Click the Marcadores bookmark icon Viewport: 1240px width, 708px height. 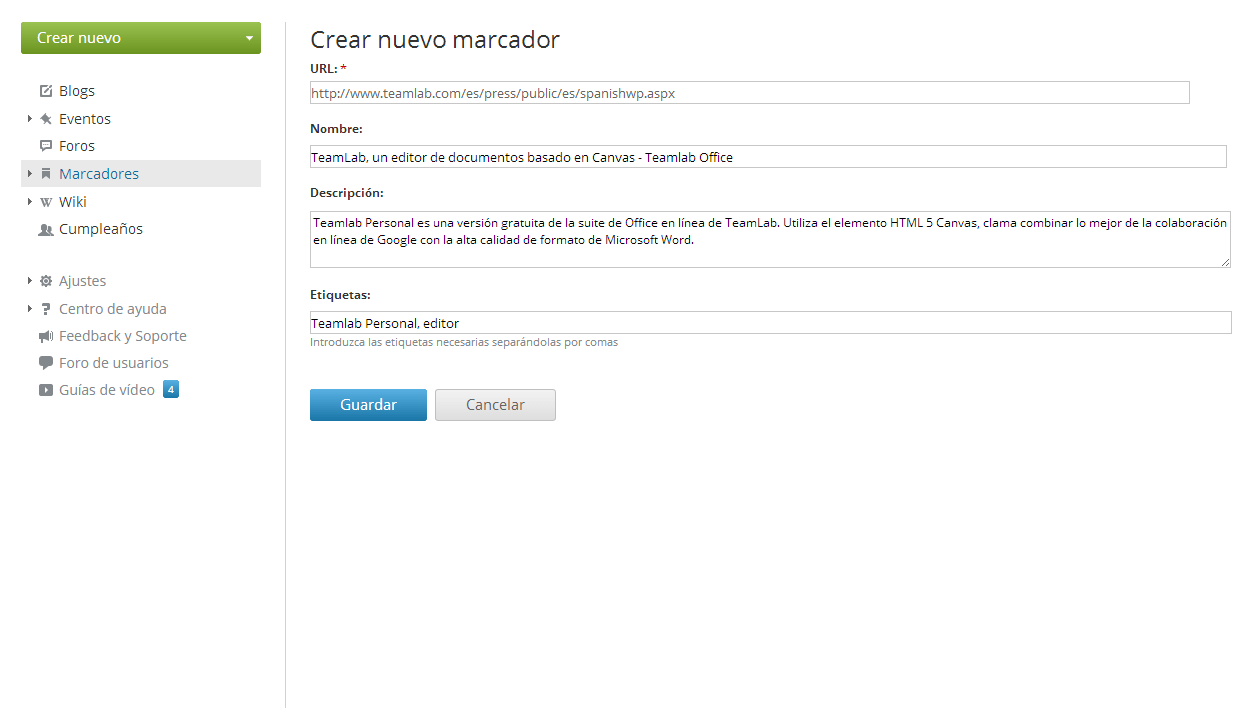point(46,174)
